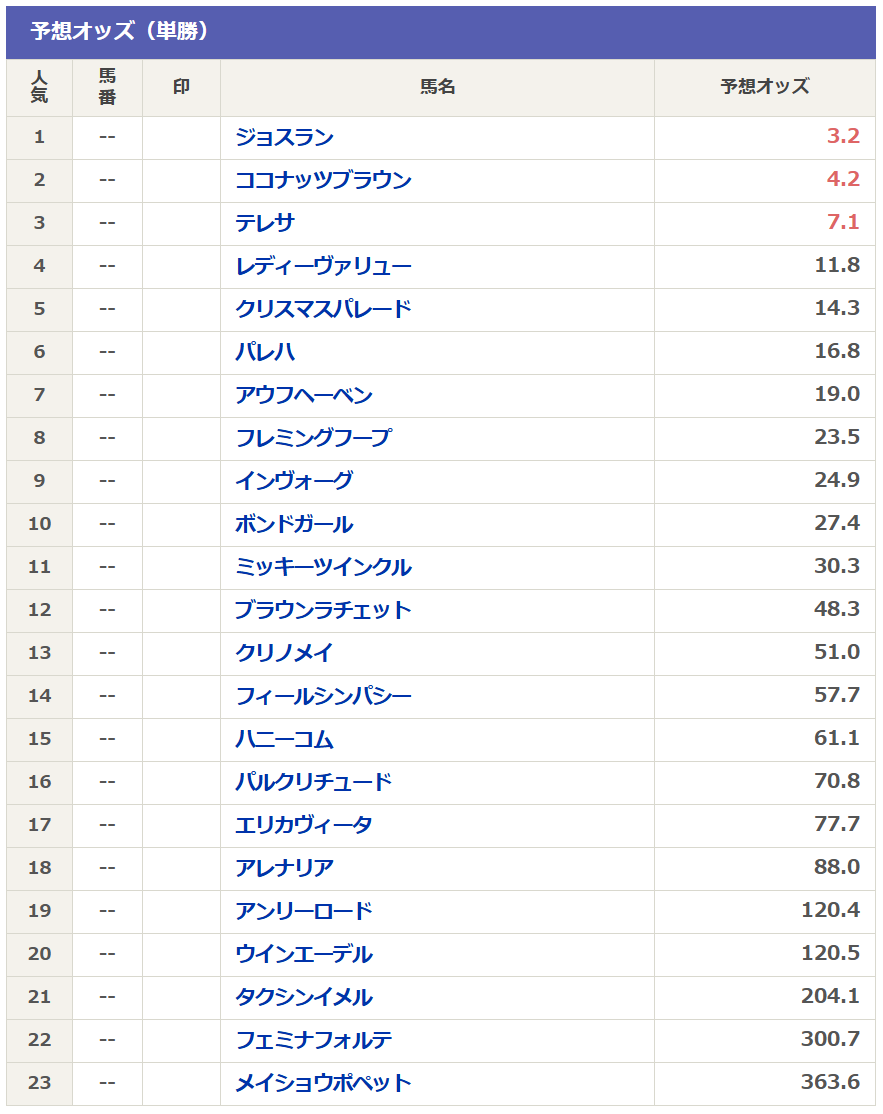Open クリスマスパレード link
This screenshot has height=1114, width=883.
[323, 309]
